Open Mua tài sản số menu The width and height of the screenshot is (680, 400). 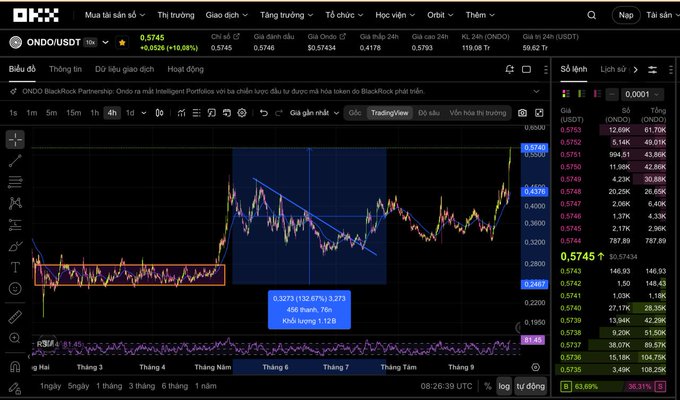click(x=115, y=15)
